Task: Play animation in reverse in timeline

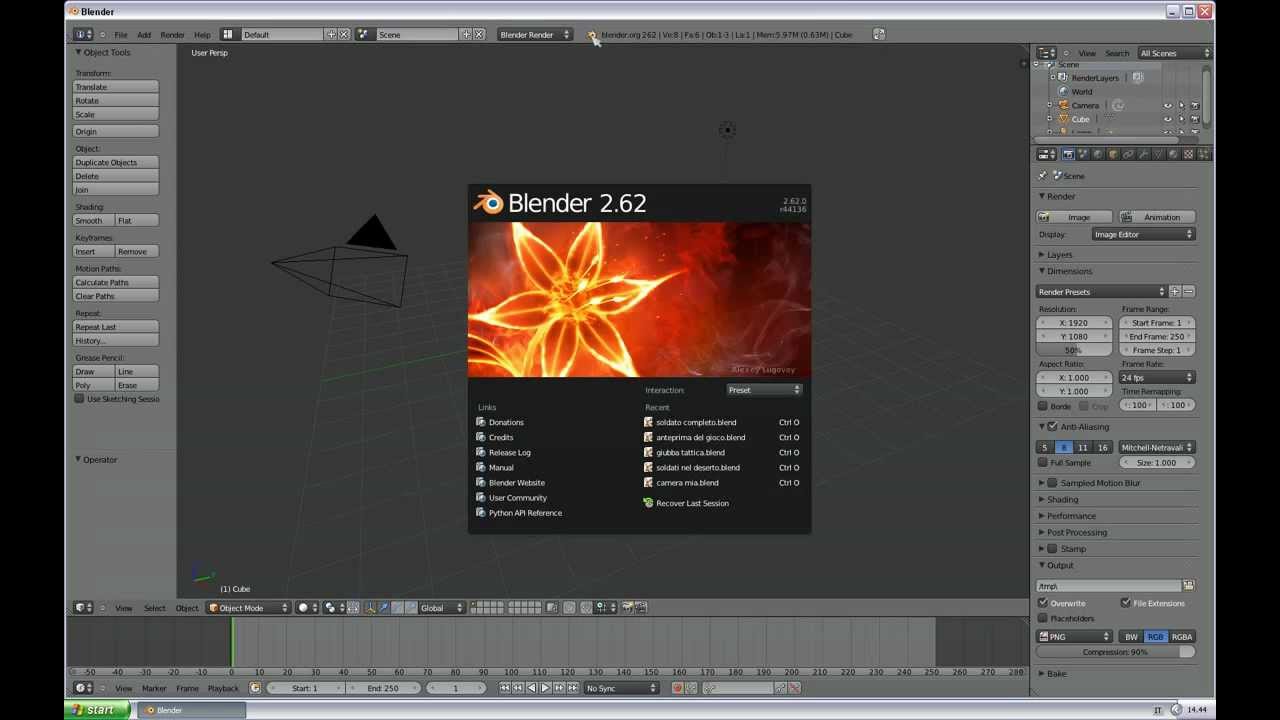Action: (x=531, y=688)
